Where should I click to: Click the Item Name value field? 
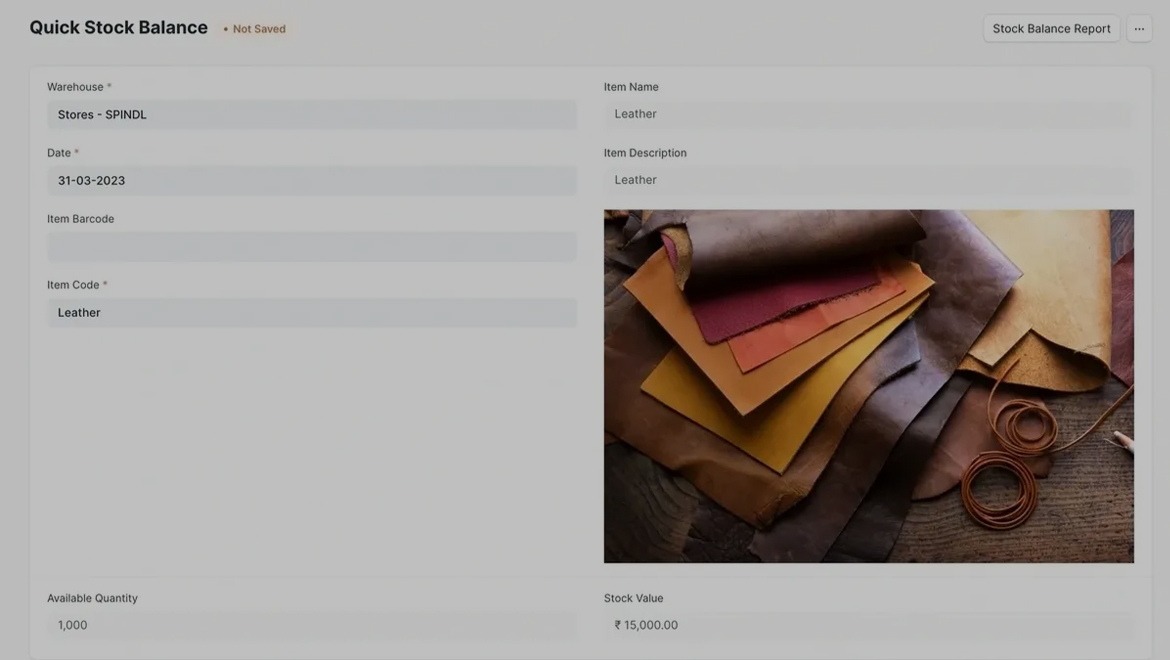pos(868,114)
